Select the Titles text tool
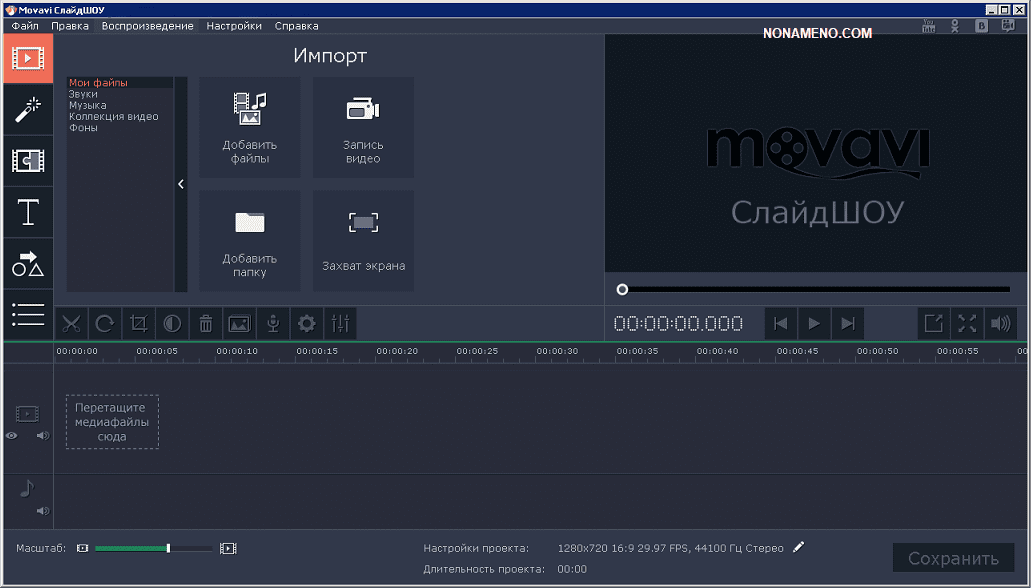The width and height of the screenshot is (1031, 588). click(27, 212)
